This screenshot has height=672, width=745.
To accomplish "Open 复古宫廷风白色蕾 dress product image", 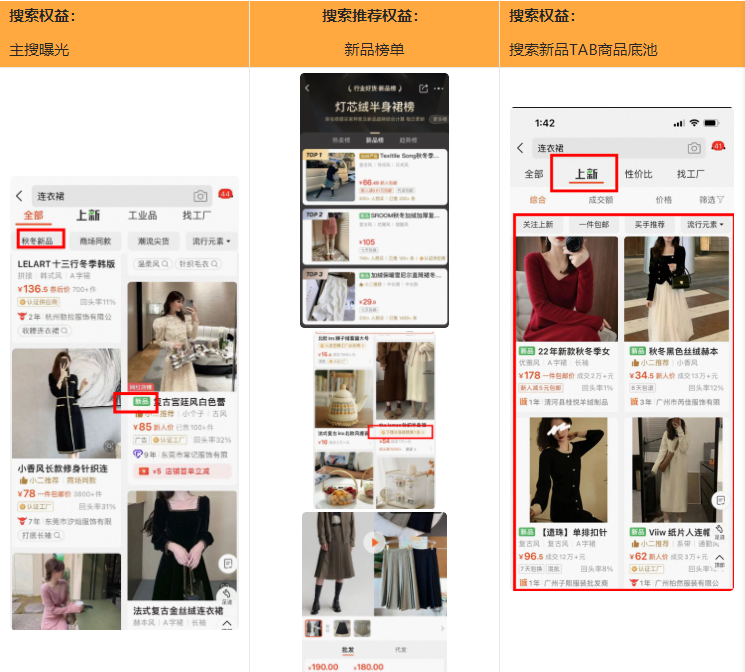I will tap(182, 336).
